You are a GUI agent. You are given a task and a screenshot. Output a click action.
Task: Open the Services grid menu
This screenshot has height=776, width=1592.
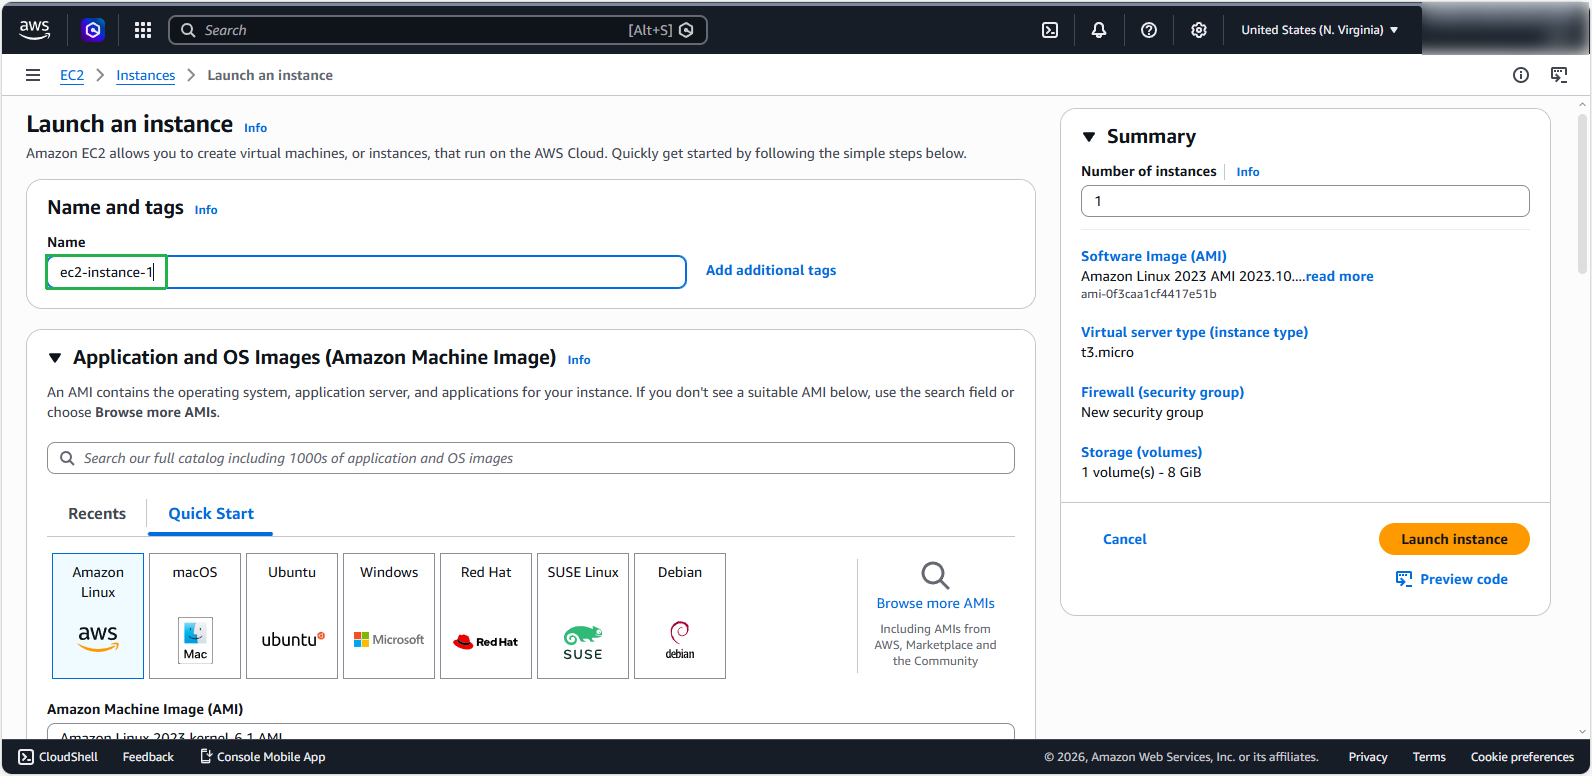[143, 30]
